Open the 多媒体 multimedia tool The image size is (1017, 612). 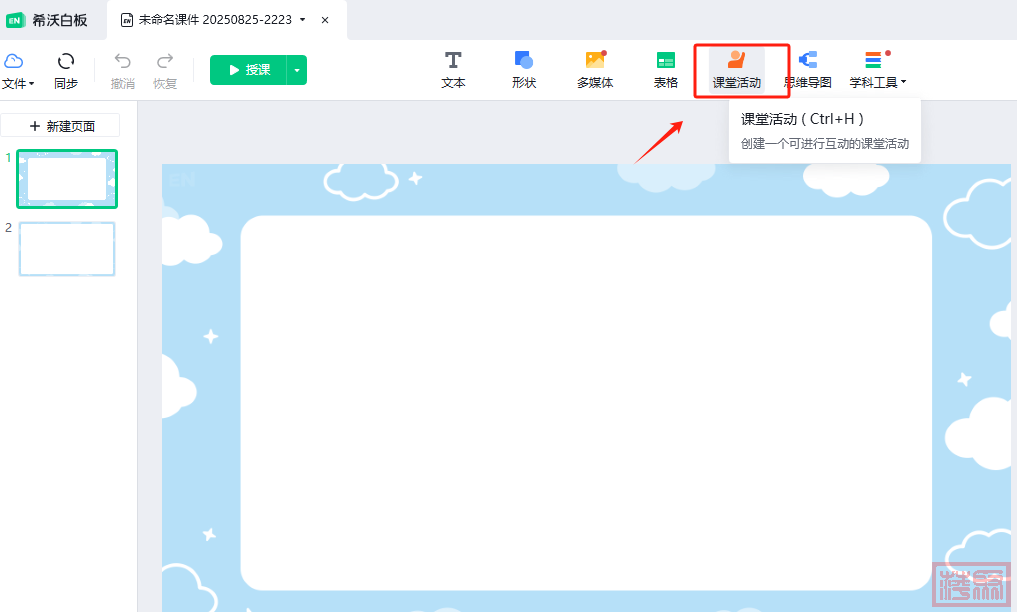pyautogui.click(x=595, y=70)
